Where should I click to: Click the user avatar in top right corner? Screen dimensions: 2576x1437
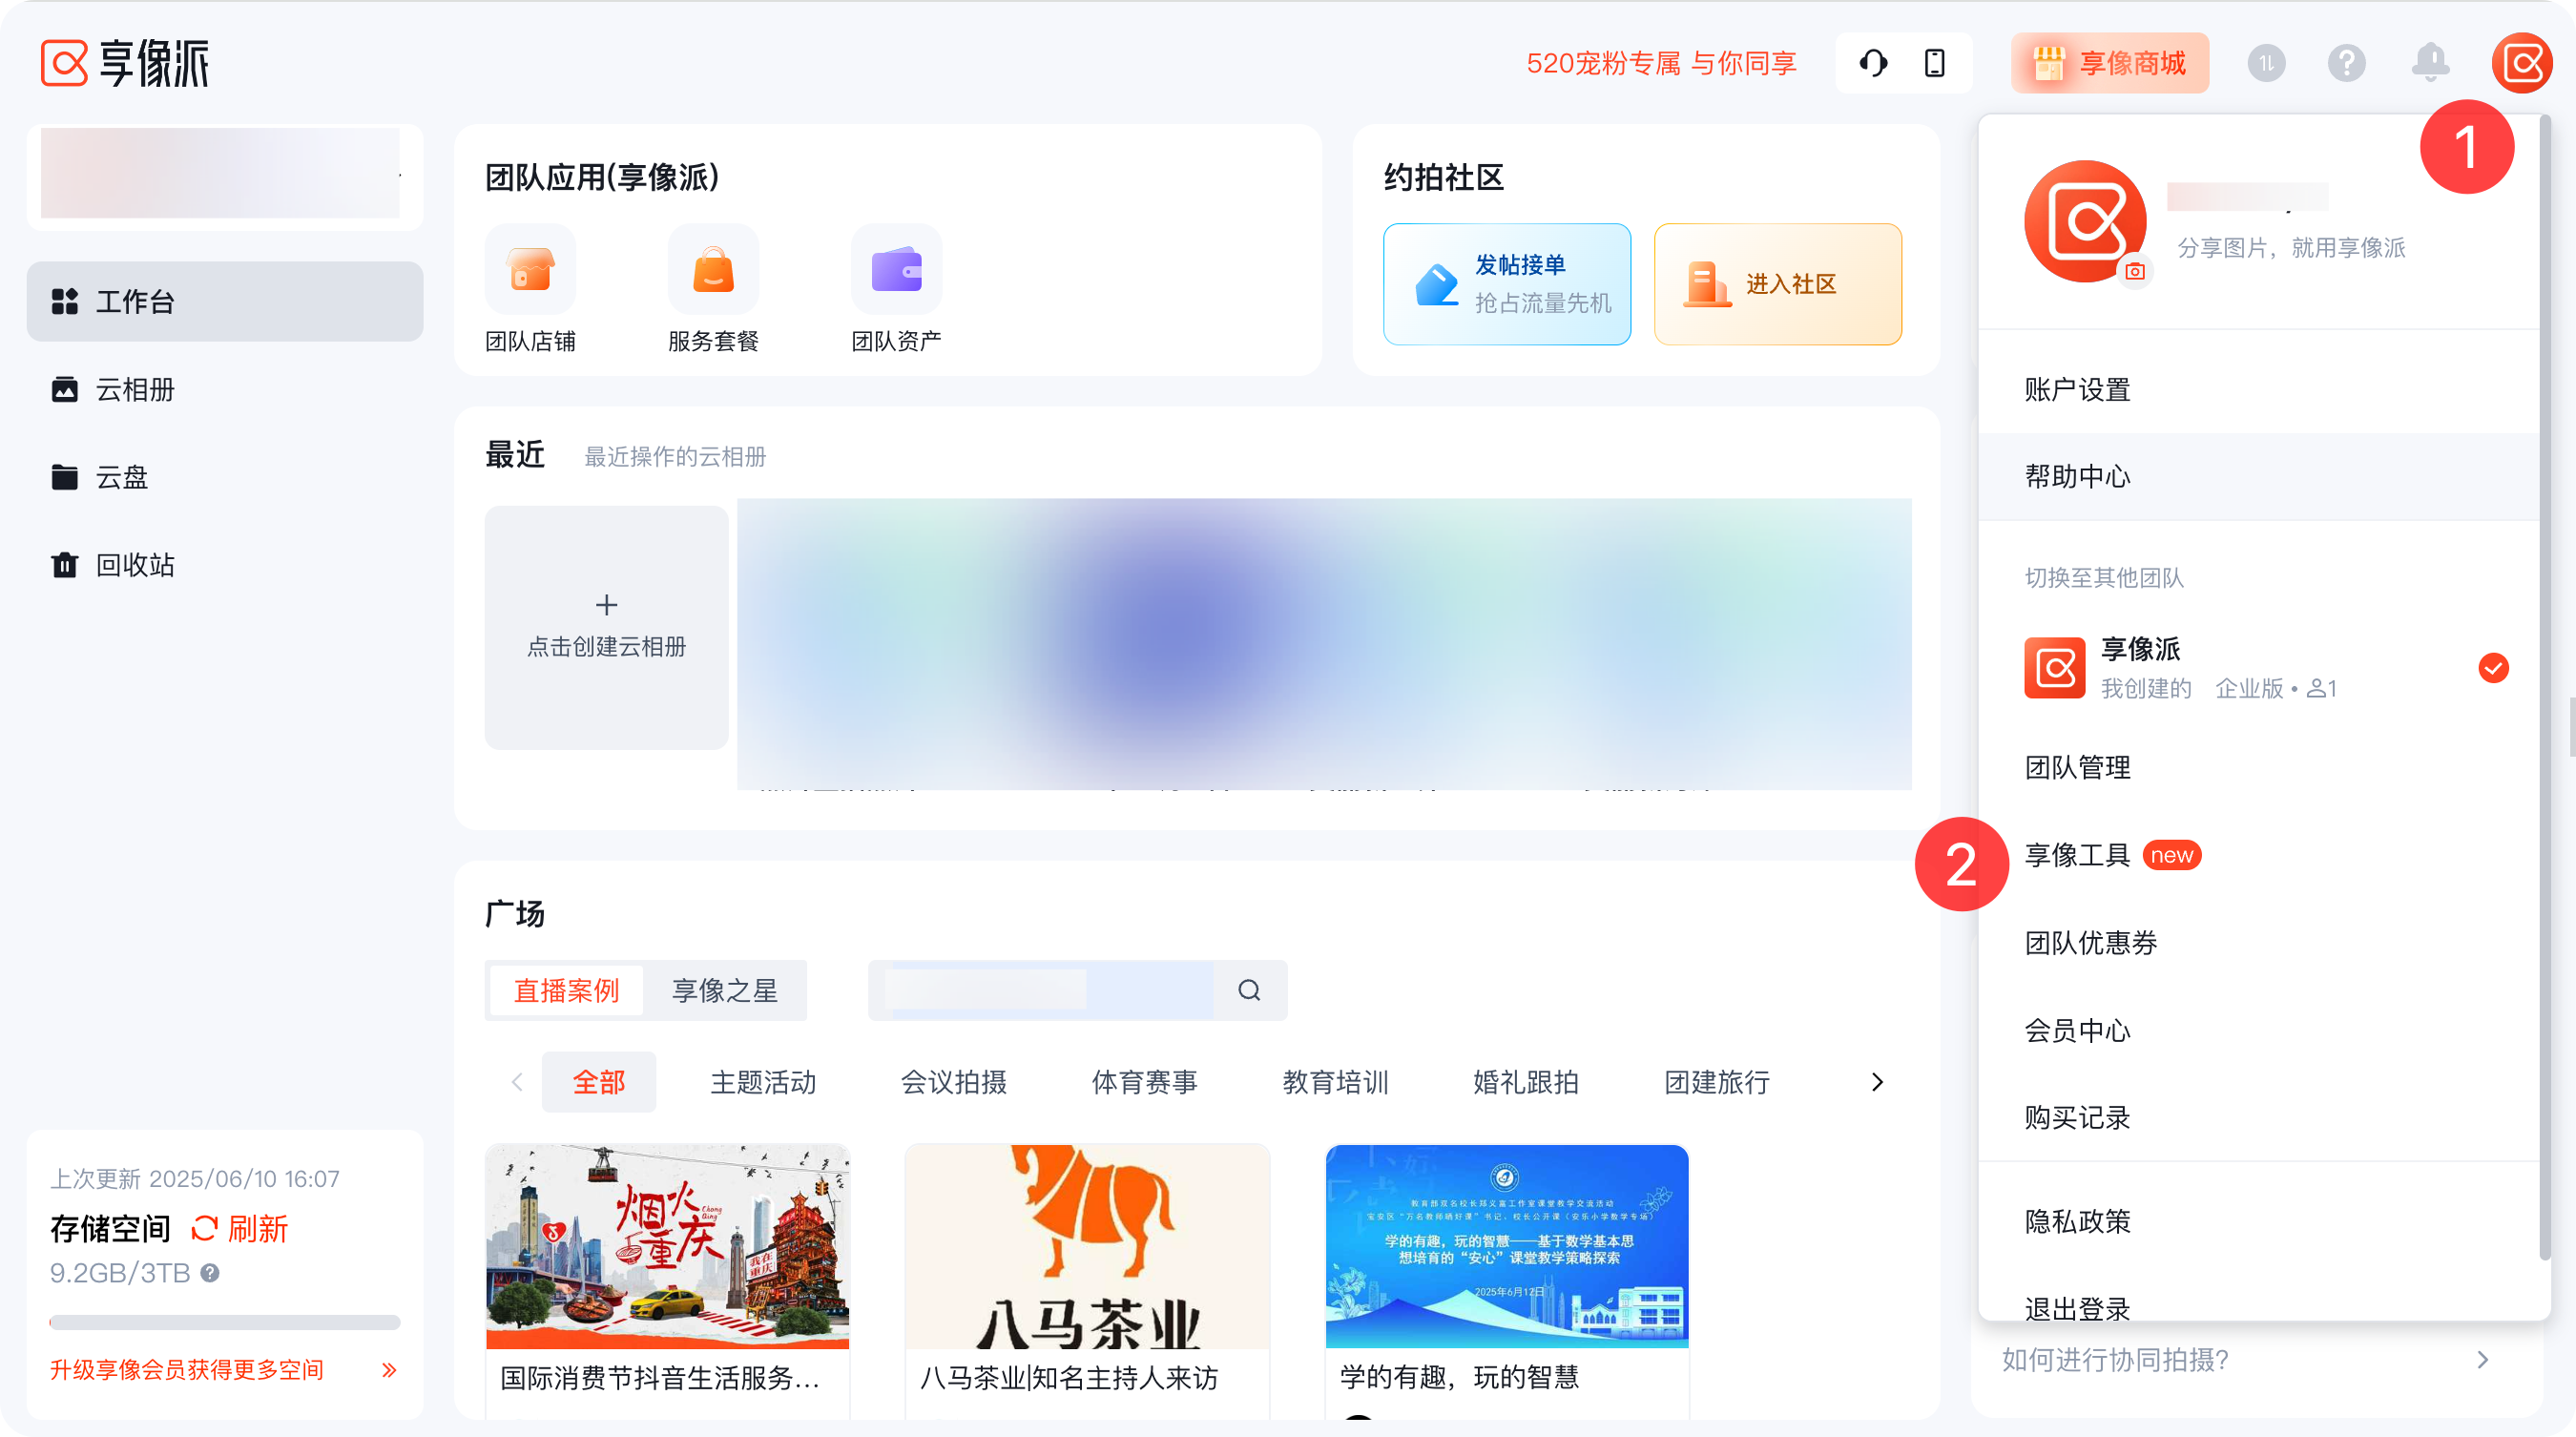pyautogui.click(x=2522, y=63)
